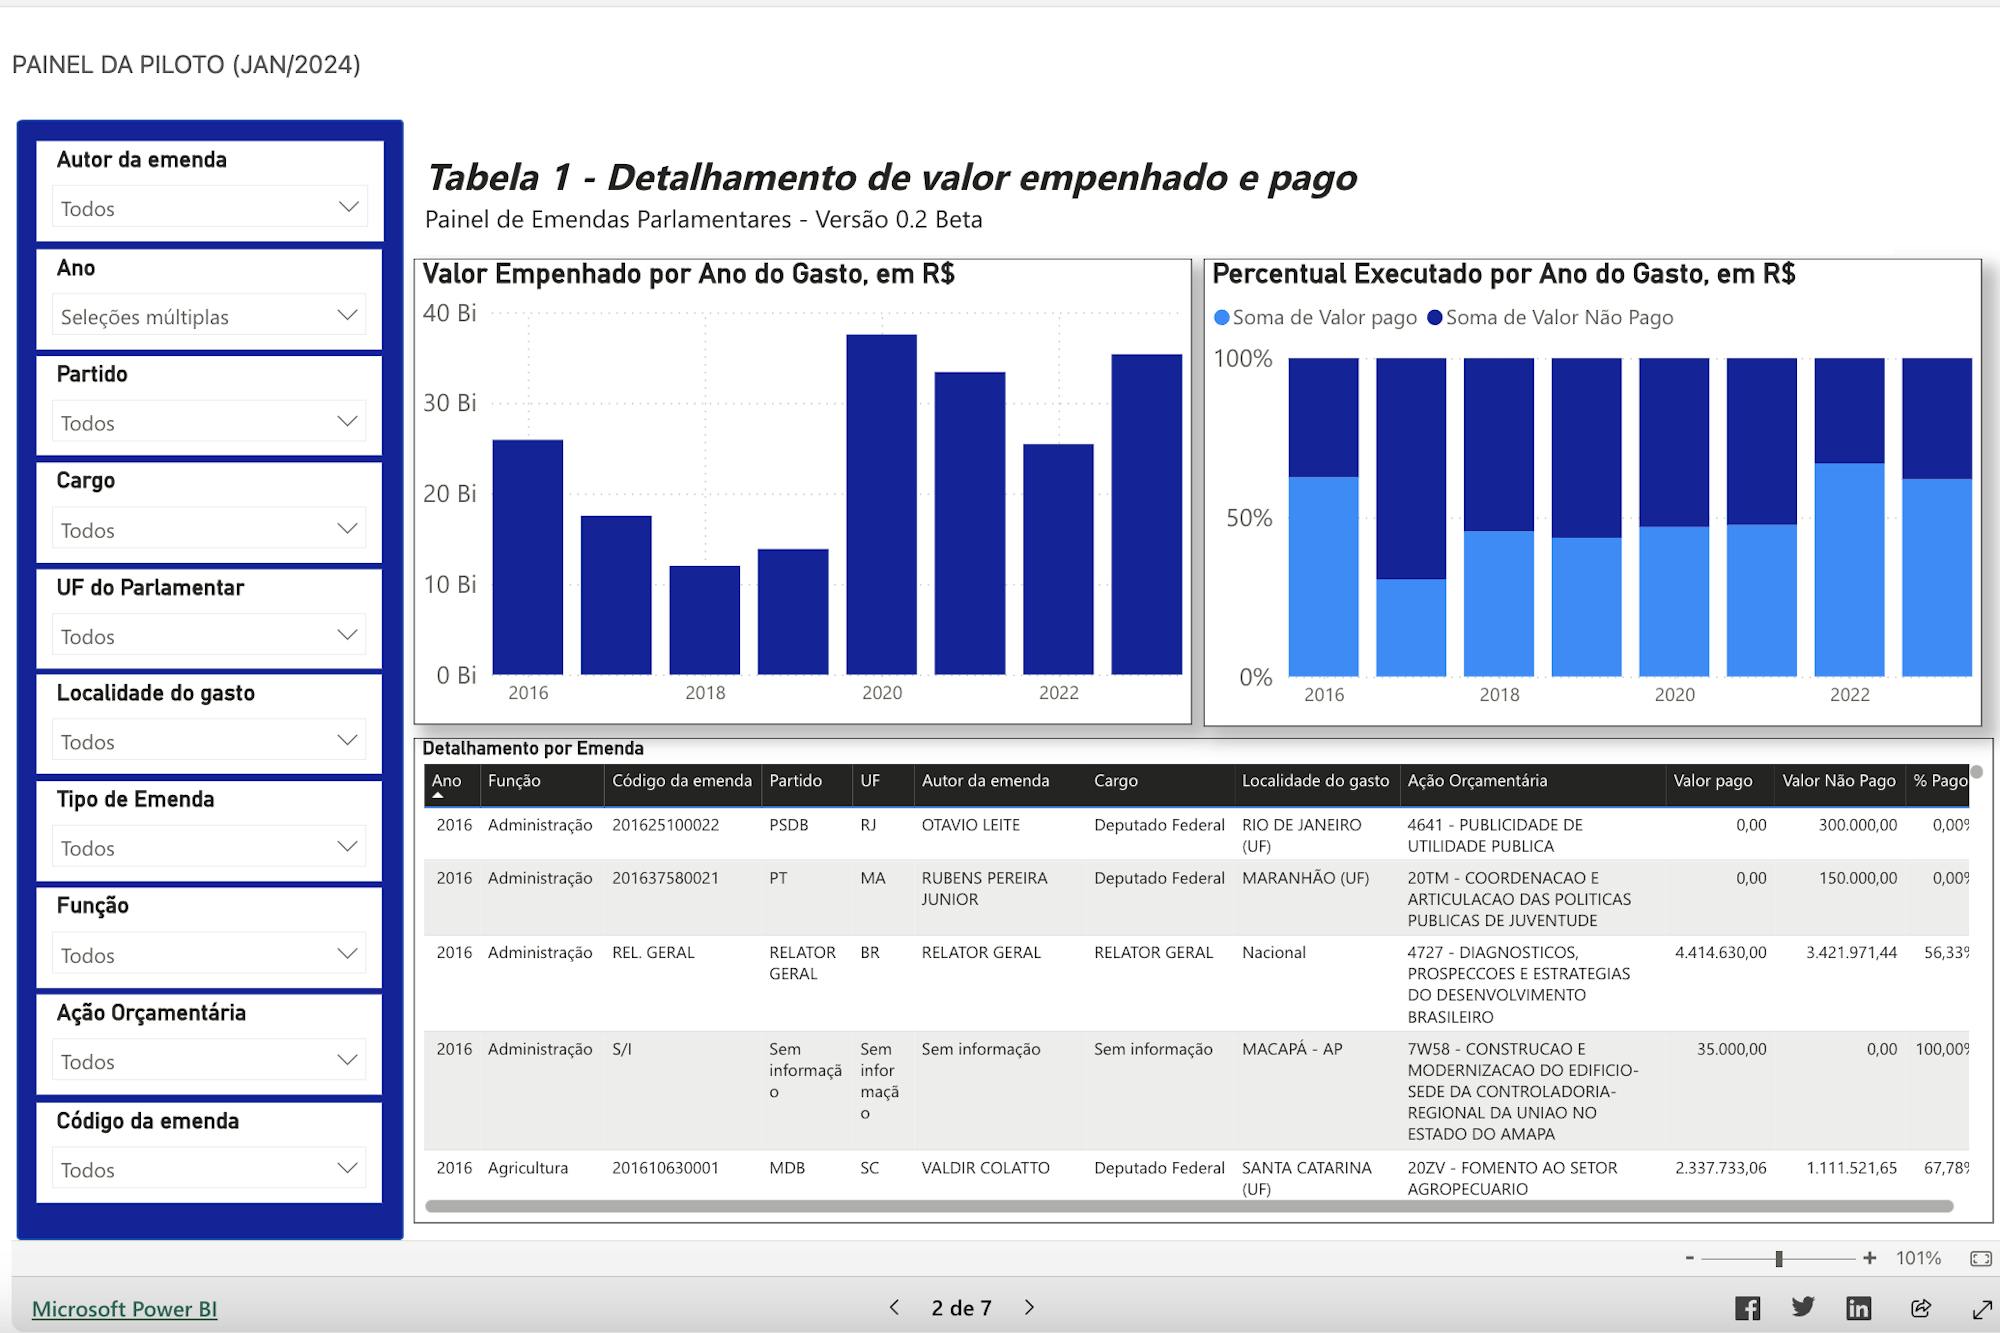Zoom out with minus icon
This screenshot has height=1333, width=2000.
click(x=1689, y=1258)
